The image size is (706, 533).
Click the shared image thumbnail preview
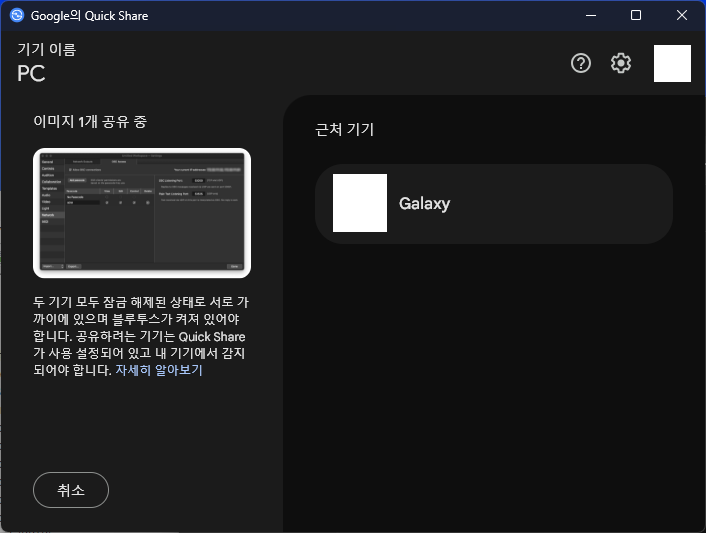coord(142,212)
